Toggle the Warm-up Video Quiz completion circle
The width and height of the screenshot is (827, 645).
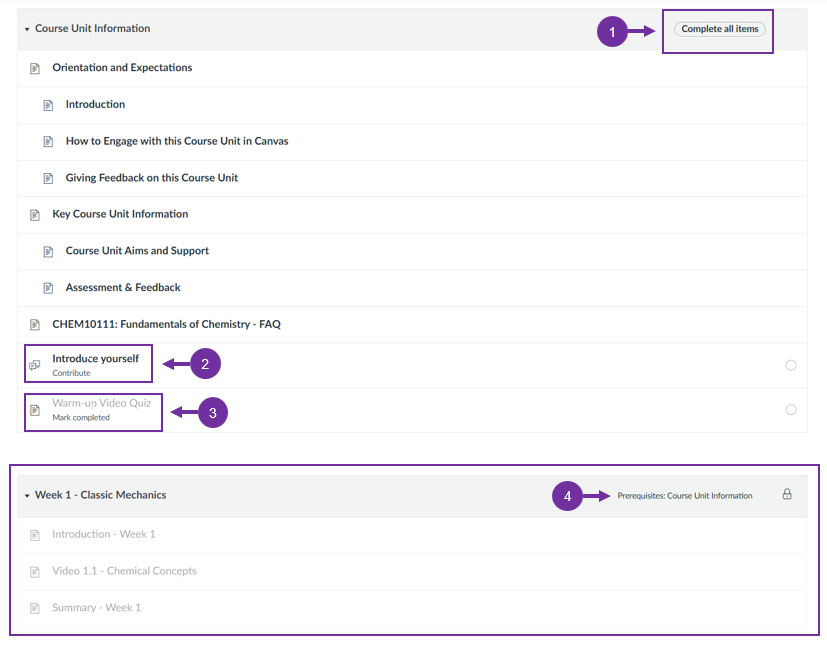coord(791,410)
